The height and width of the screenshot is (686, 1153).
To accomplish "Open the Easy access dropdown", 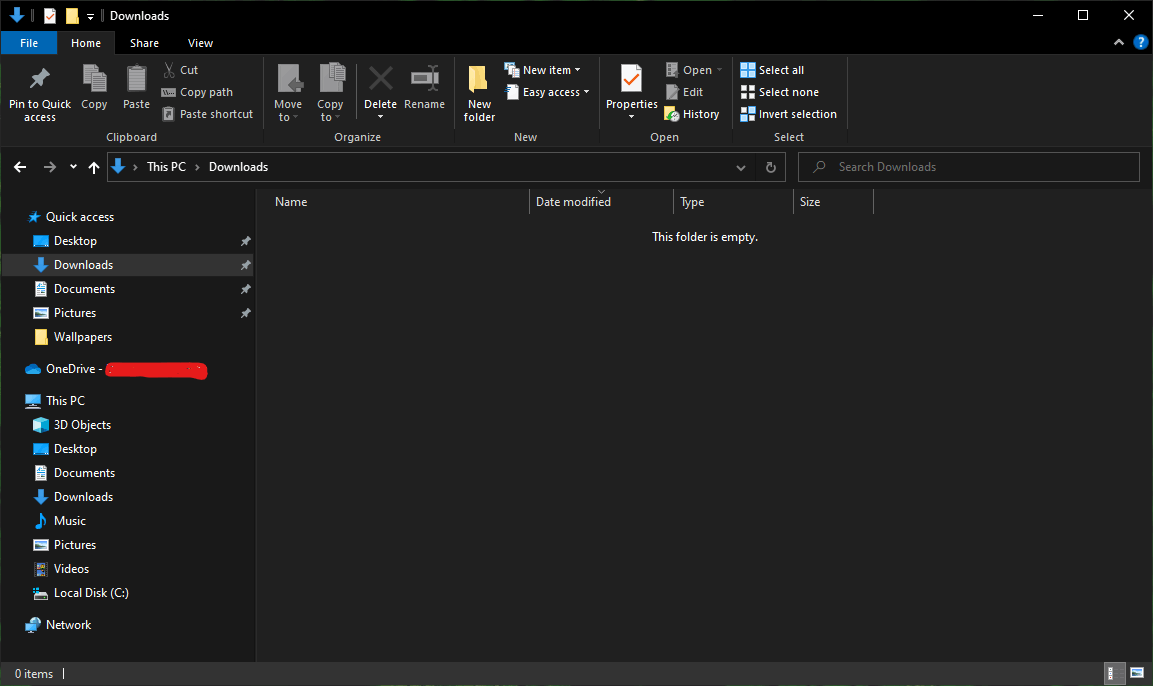I will 548,92.
